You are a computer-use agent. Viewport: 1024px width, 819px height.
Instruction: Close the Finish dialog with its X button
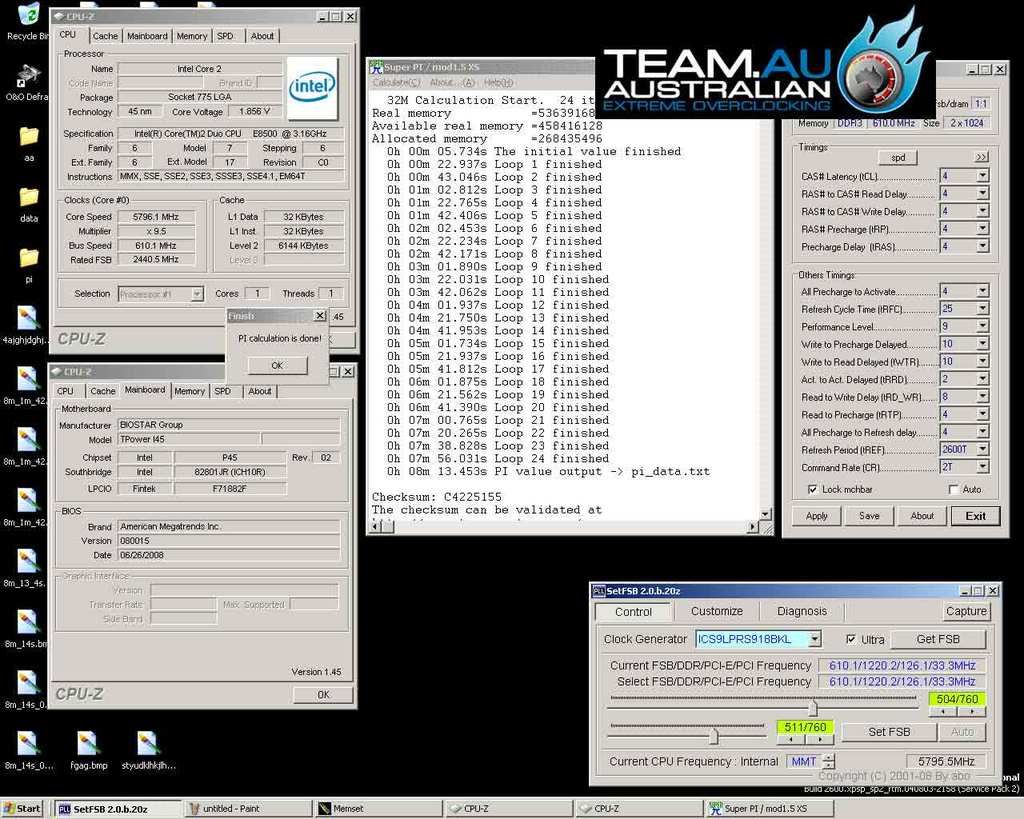[x=320, y=315]
